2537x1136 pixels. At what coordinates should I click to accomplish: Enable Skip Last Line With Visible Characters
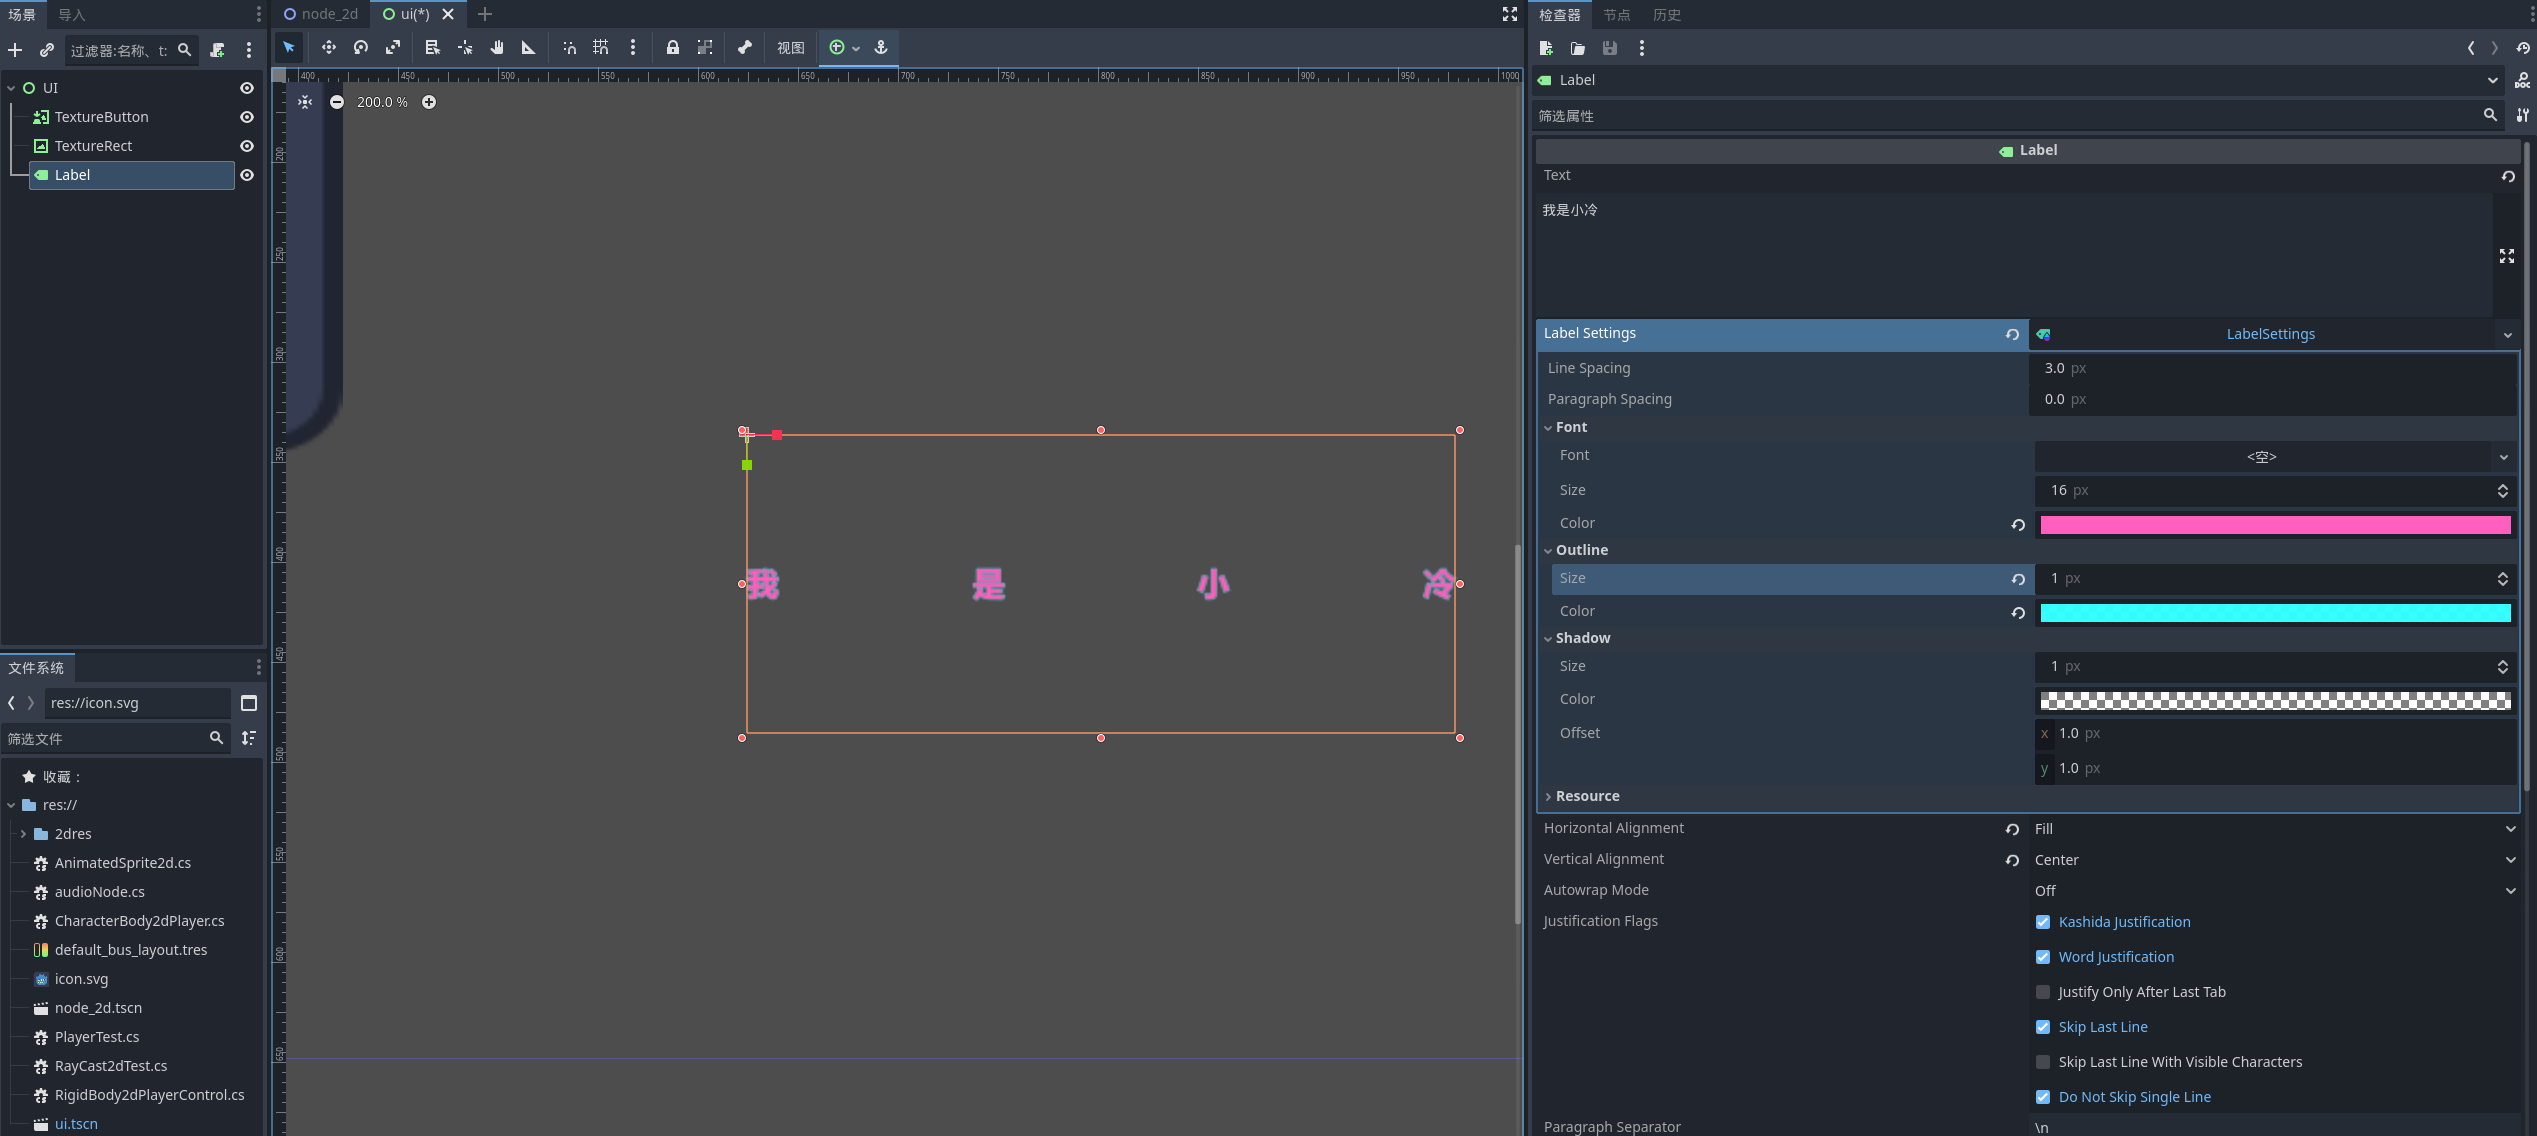2043,1062
